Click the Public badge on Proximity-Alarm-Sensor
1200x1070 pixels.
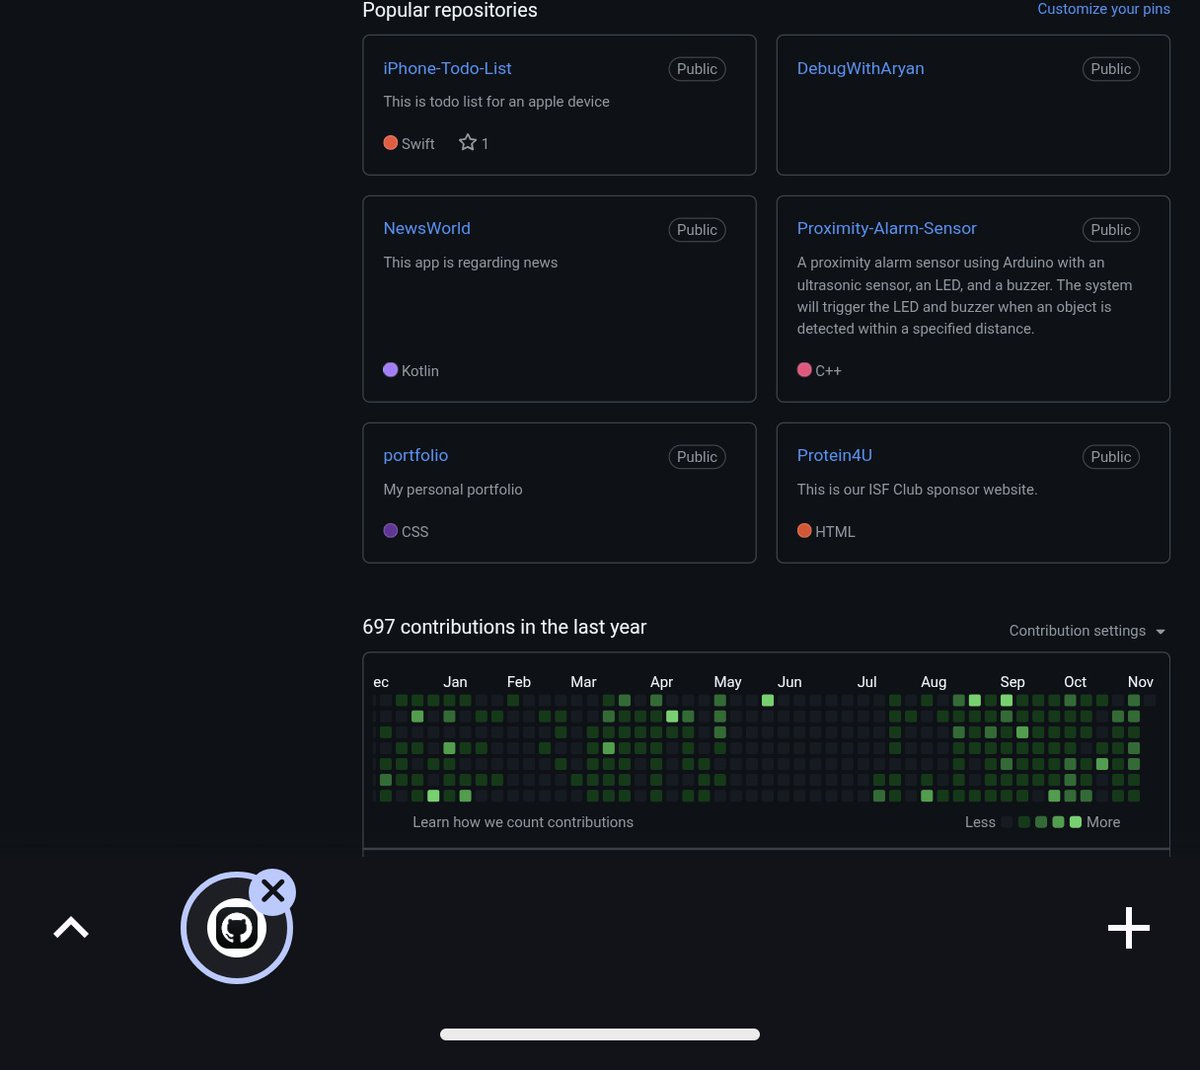click(1111, 230)
